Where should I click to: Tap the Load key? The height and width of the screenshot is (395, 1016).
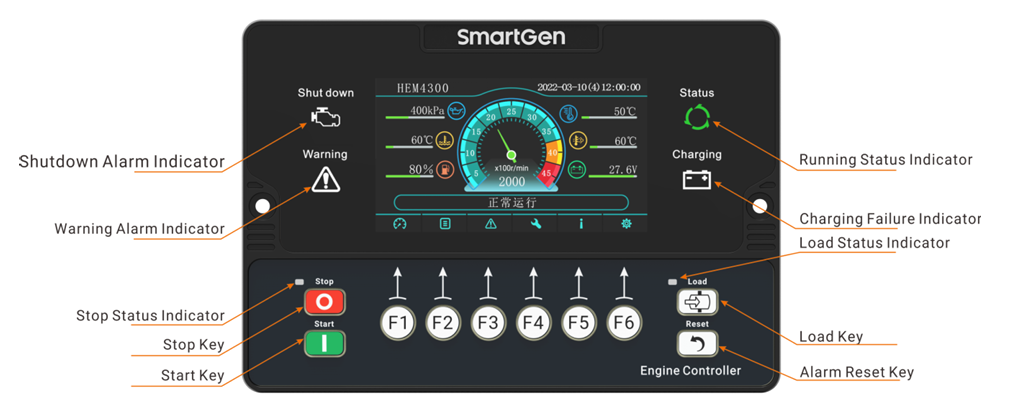pos(697,302)
